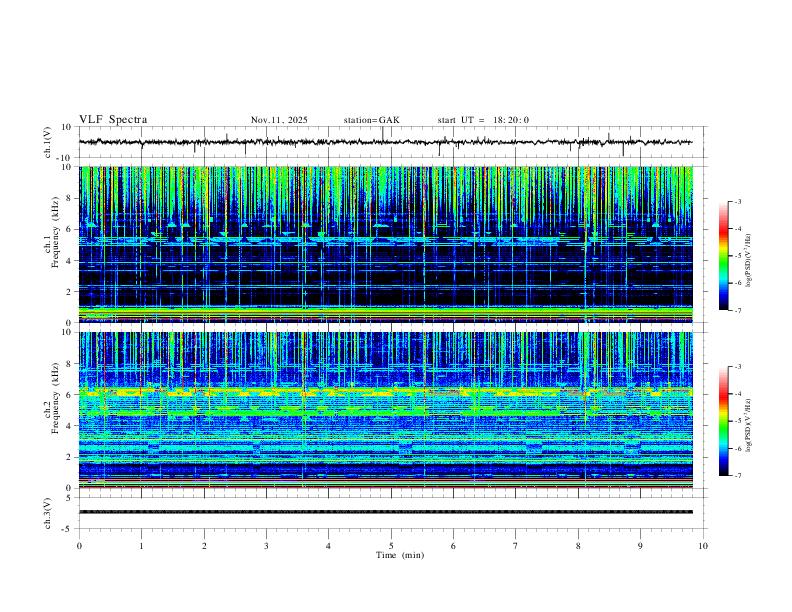Click the "-5" label on ch.2 colorbar
This screenshot has width=792, height=612.
pyautogui.click(x=738, y=421)
